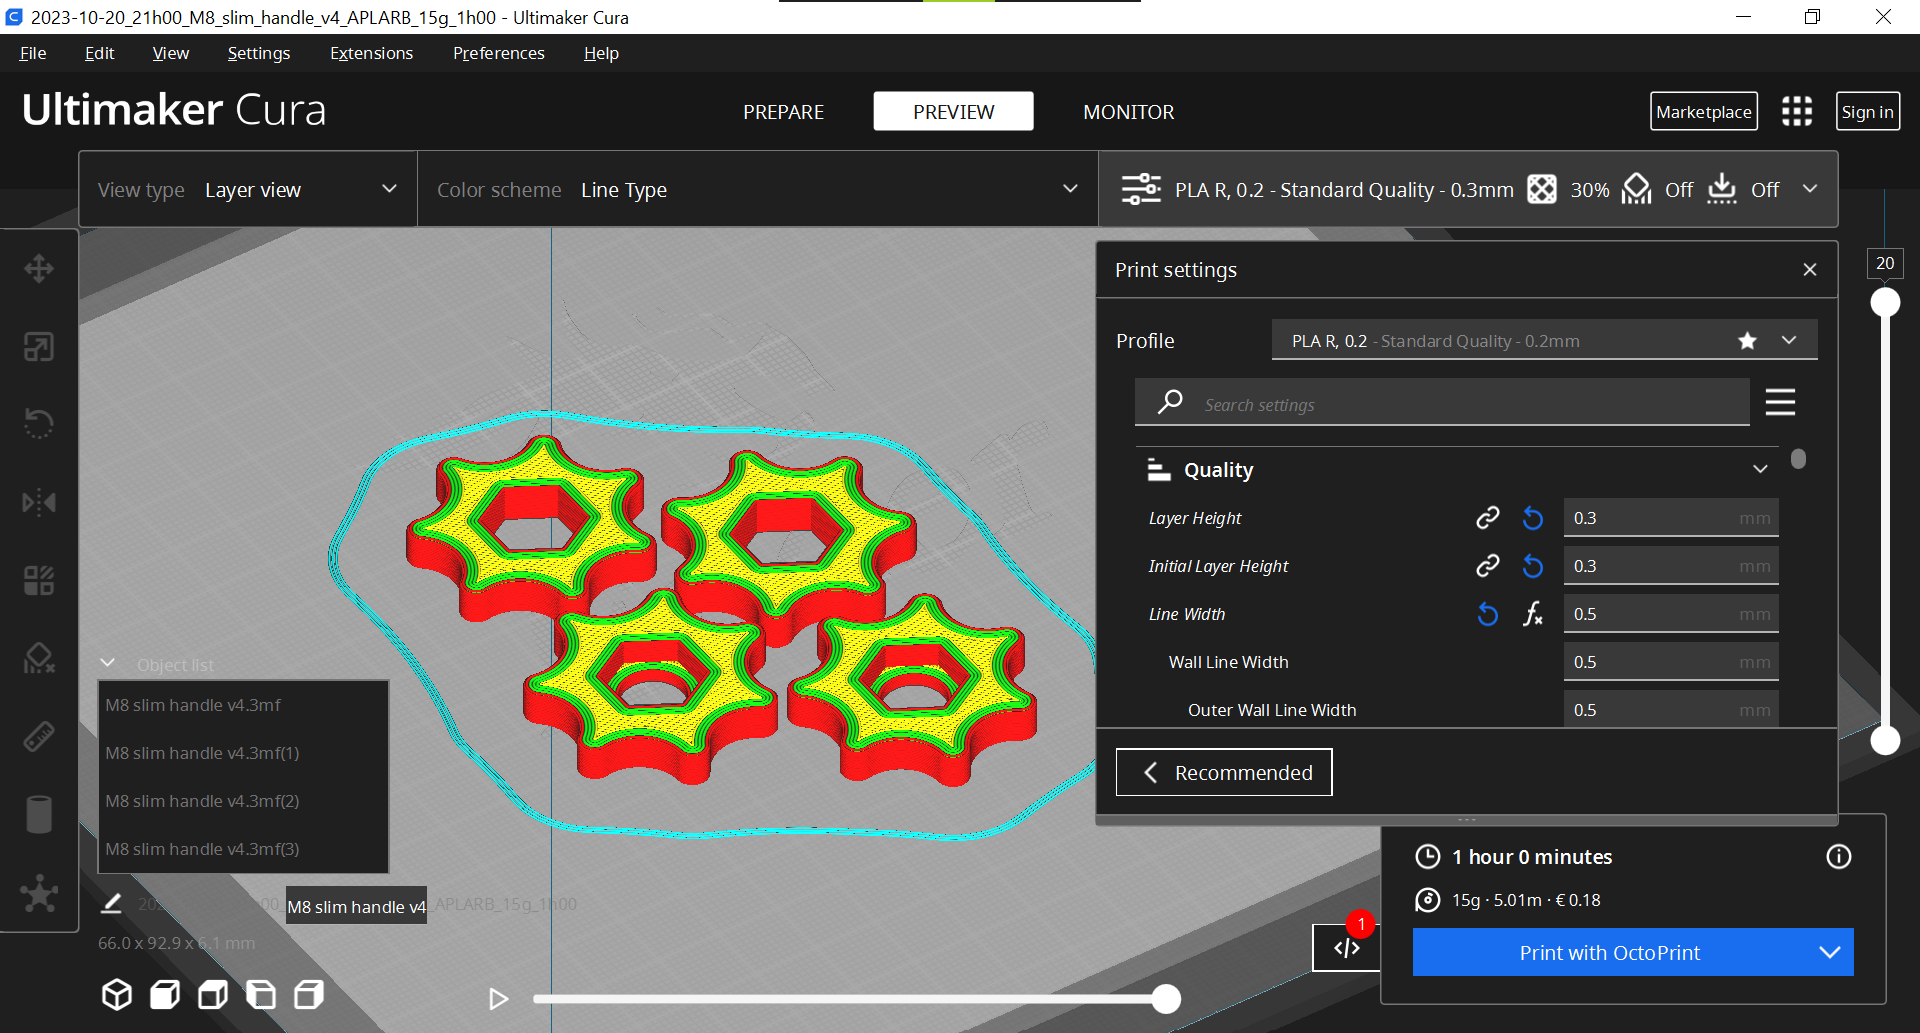The width and height of the screenshot is (1920, 1033).
Task: Collapse the Quality settings section
Action: tap(1760, 469)
